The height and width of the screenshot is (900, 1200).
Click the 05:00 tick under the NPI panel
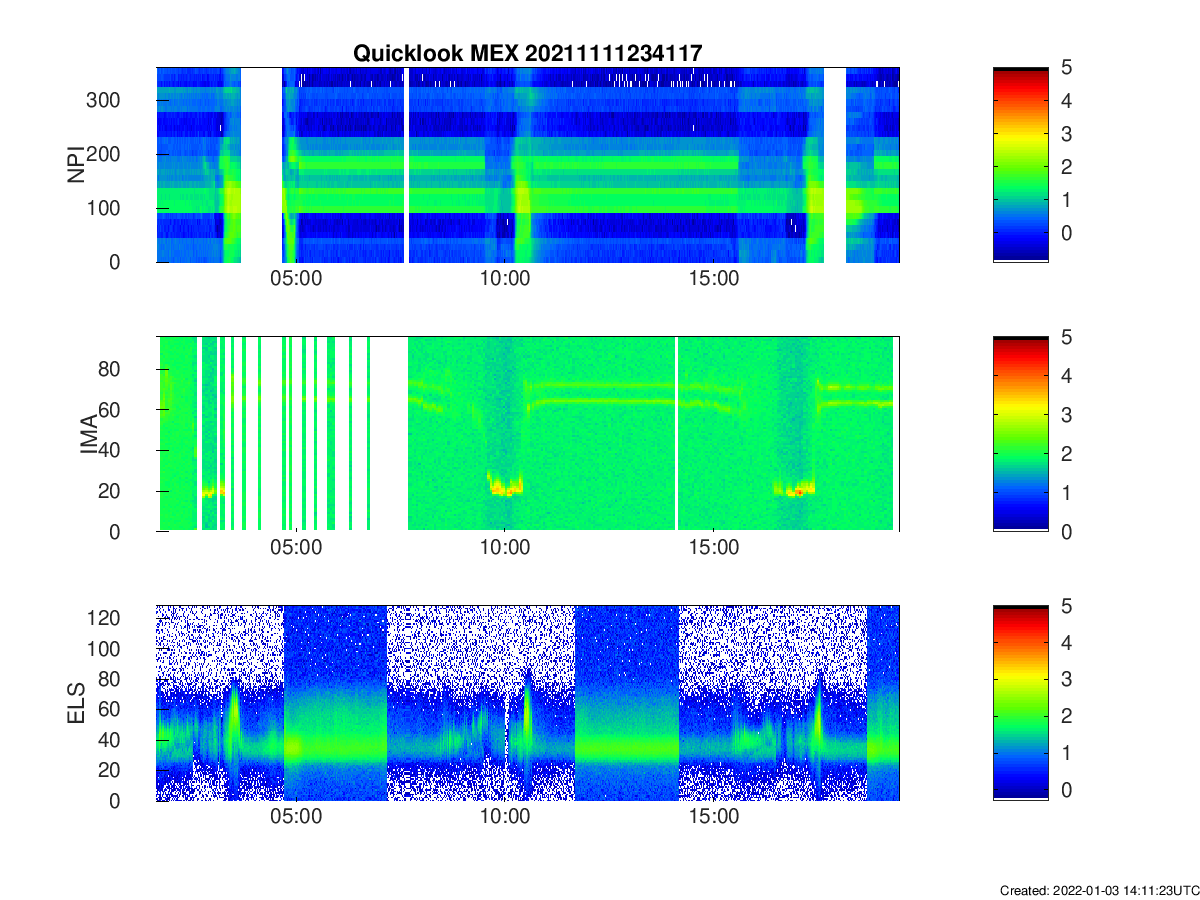(296, 279)
